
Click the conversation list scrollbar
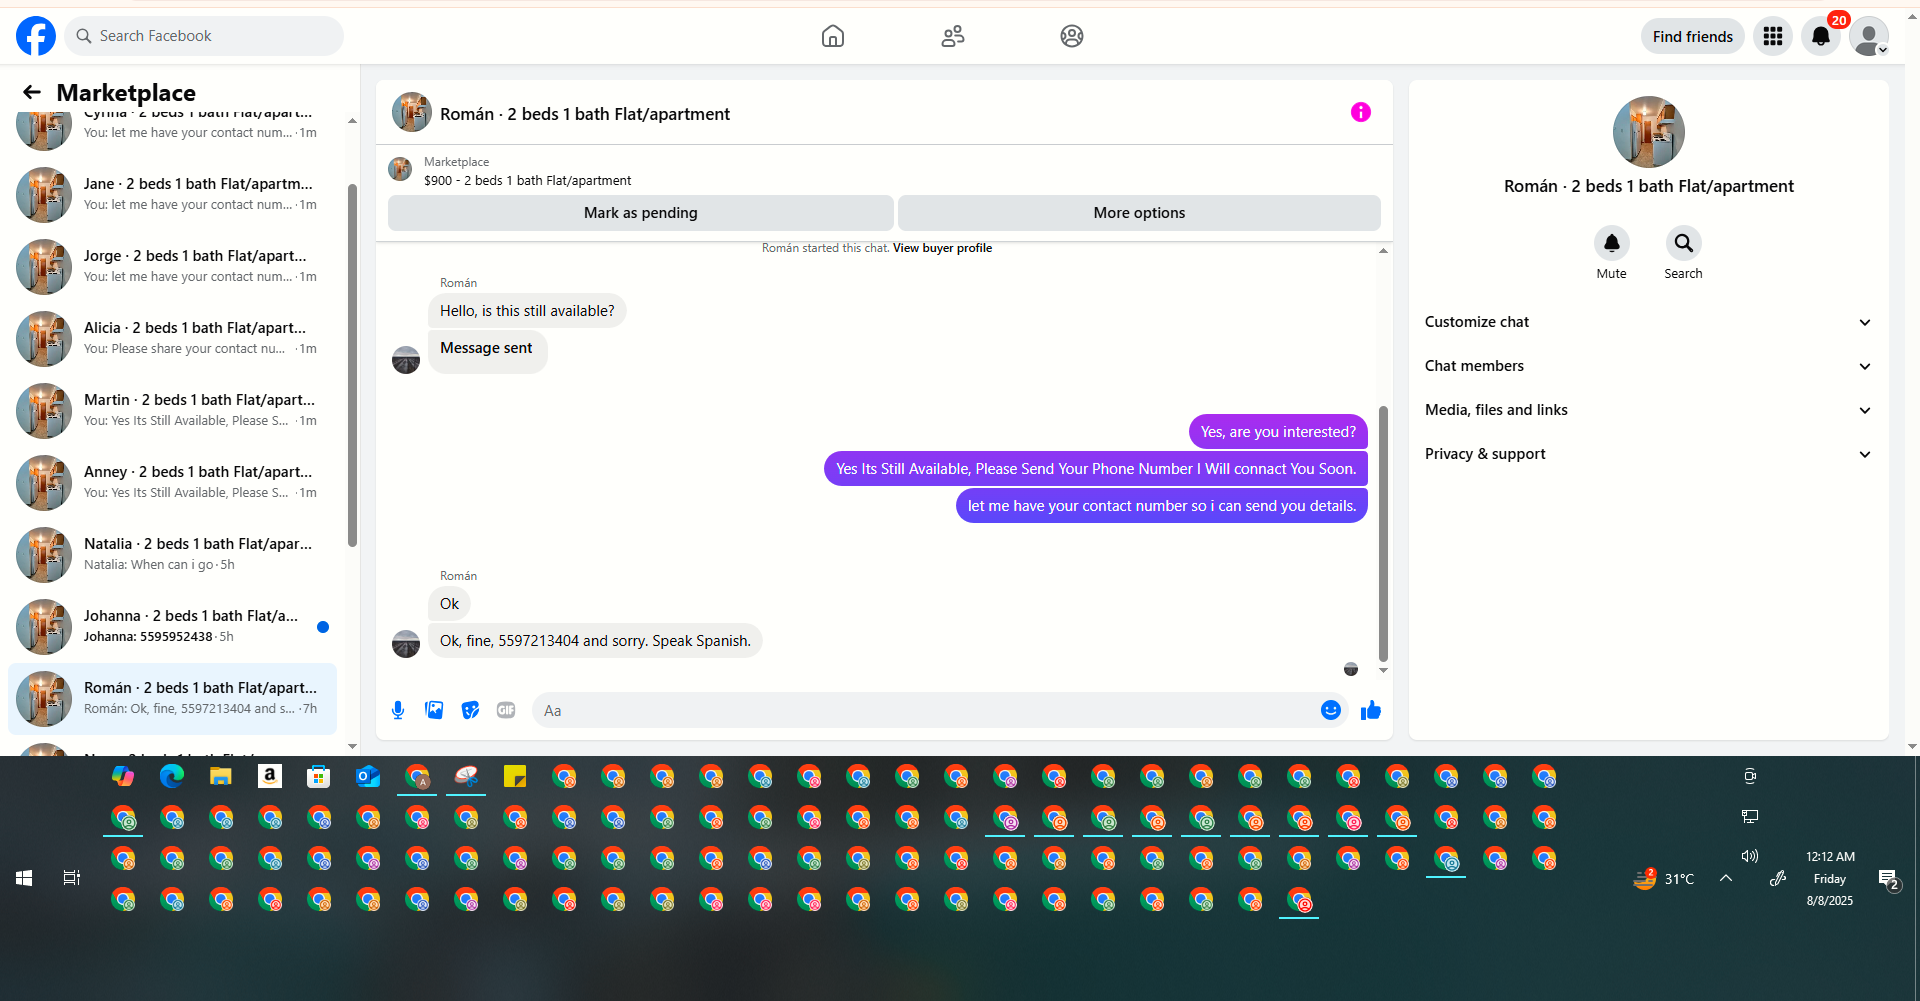[352, 365]
